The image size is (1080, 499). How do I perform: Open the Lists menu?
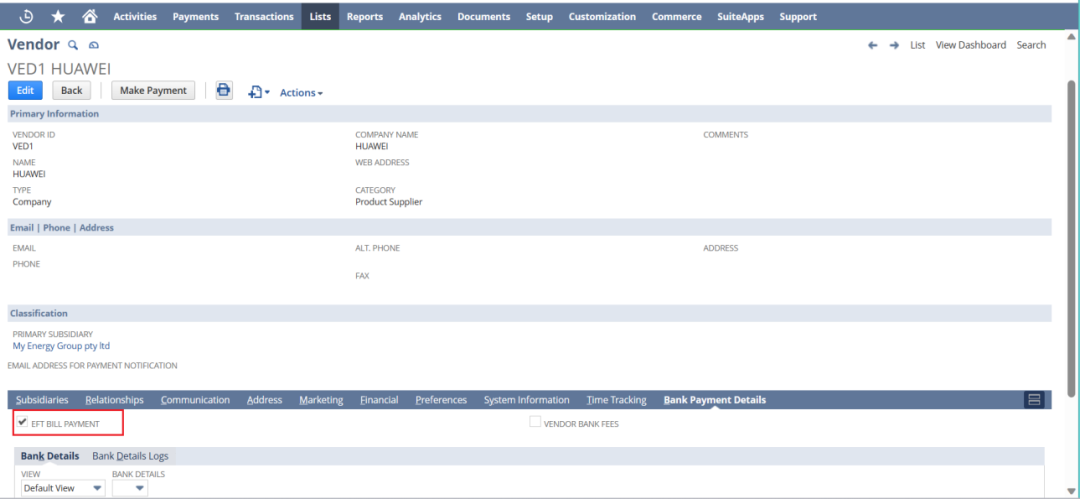click(x=320, y=17)
